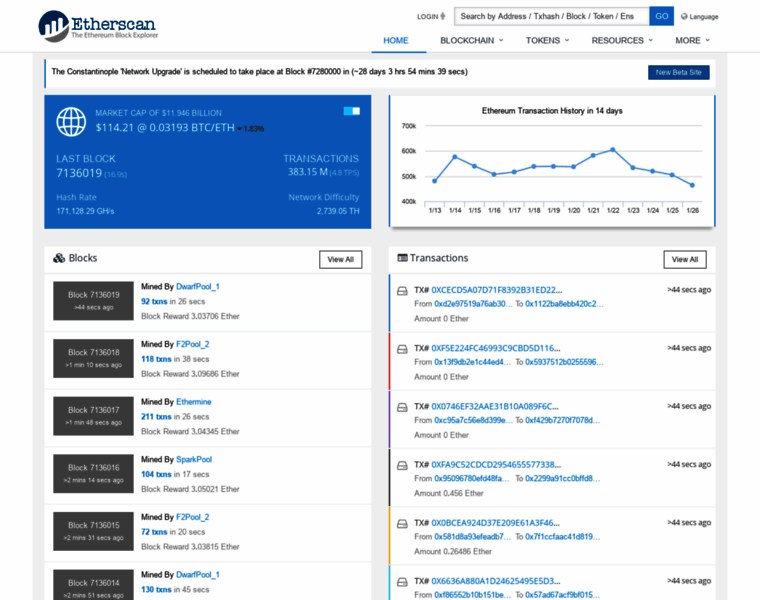Focus the search by address input field
Screen dimensions: 760x600
(552, 16)
